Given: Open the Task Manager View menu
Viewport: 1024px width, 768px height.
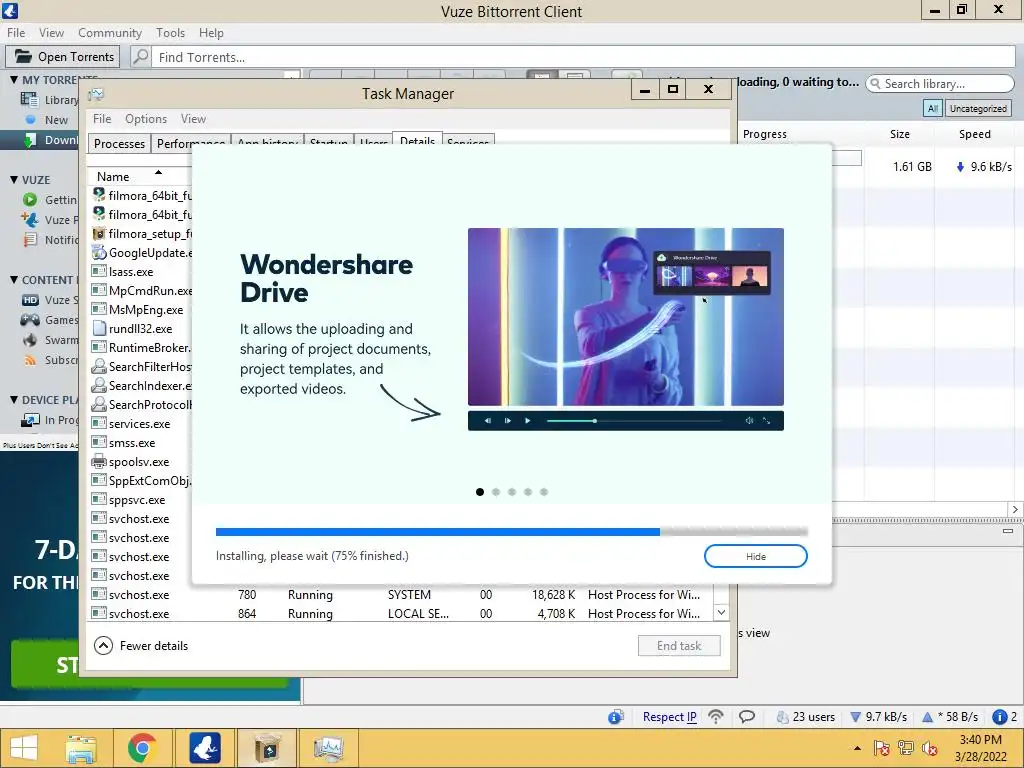Looking at the screenshot, I should pos(193,119).
